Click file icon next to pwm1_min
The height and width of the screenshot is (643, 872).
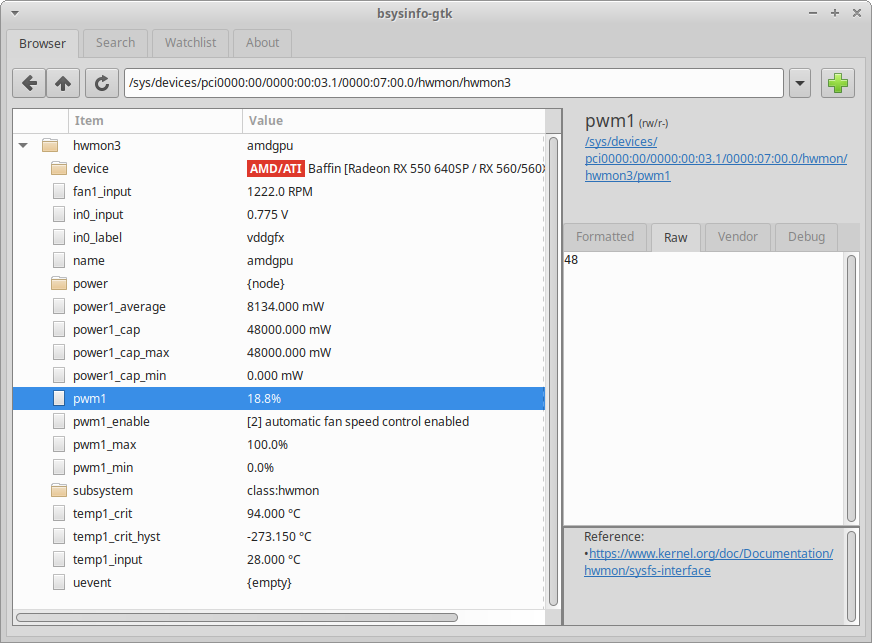point(58,468)
